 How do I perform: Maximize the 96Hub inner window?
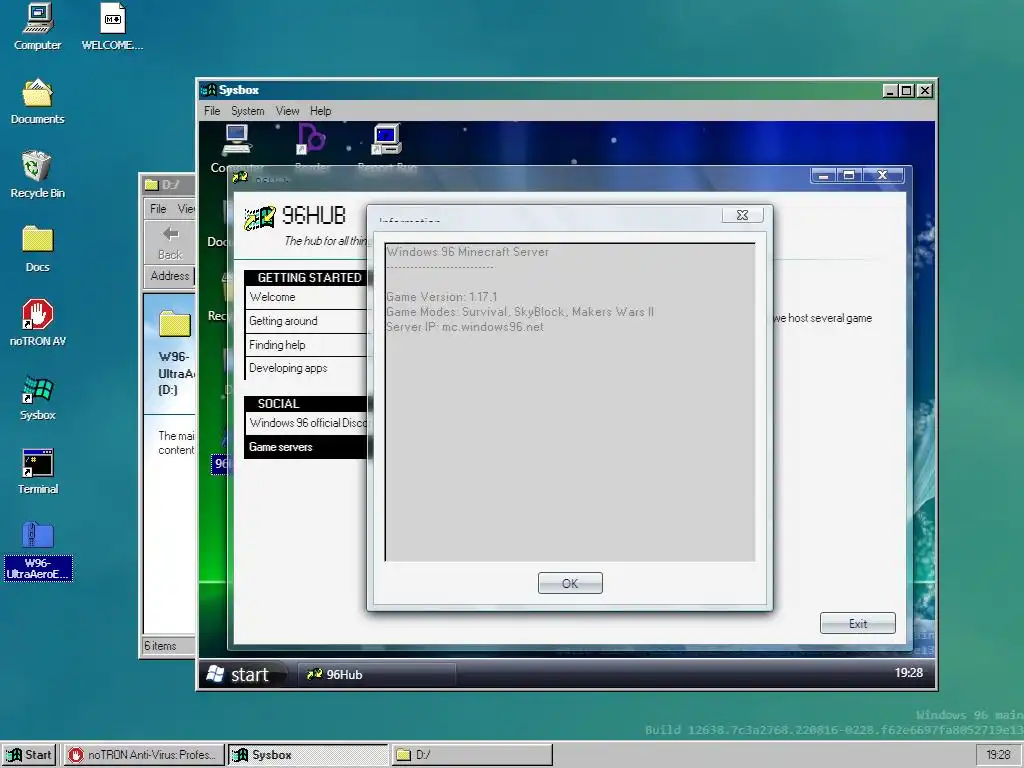click(x=849, y=175)
